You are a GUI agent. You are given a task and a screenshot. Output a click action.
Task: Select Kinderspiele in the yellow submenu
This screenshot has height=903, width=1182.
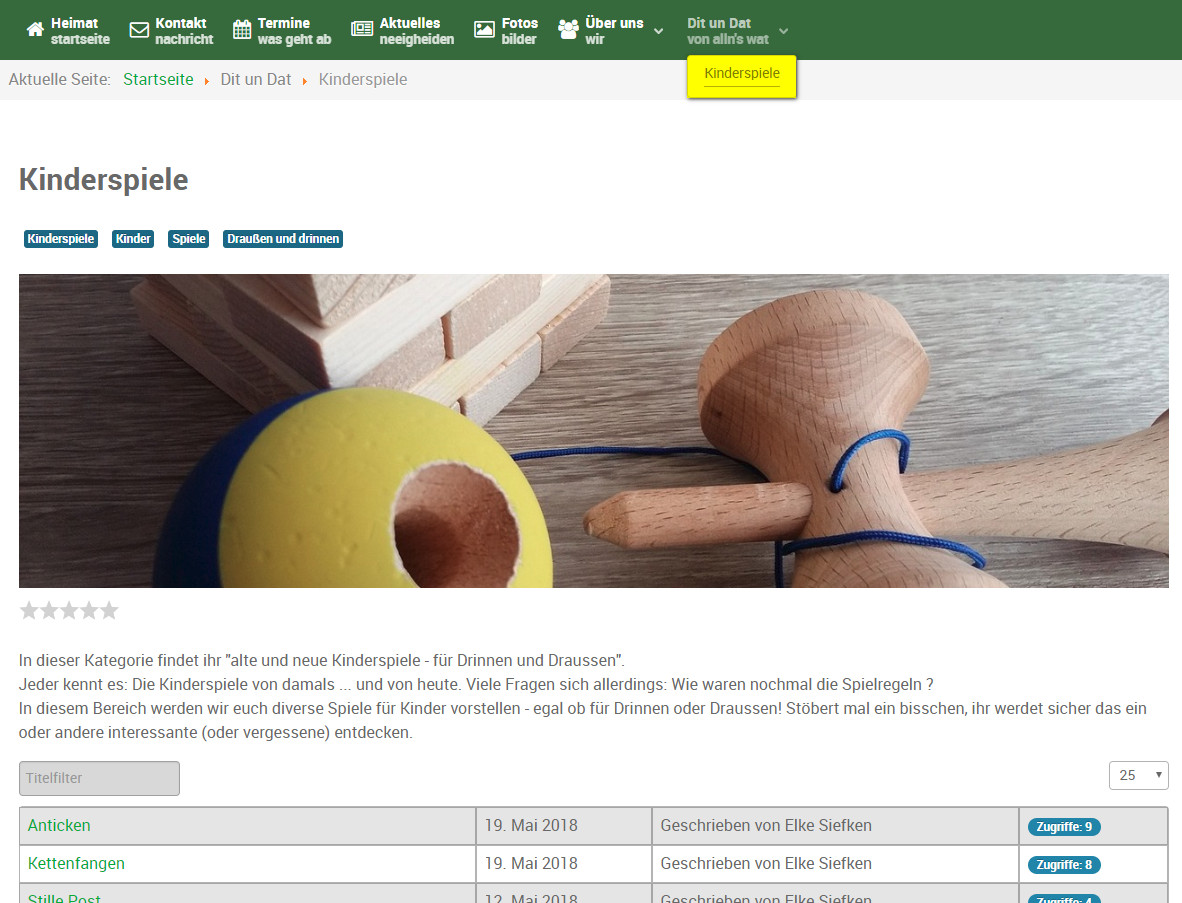[x=742, y=74]
